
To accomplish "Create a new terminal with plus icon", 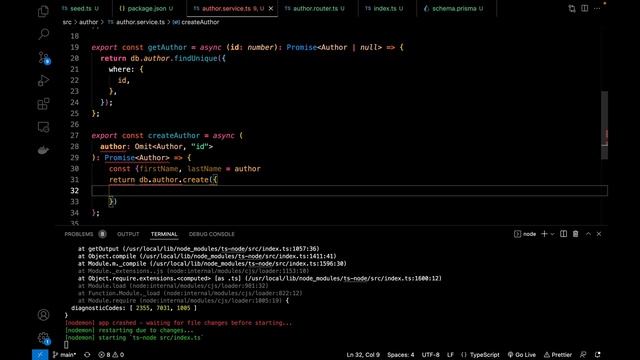I will pos(544,234).
